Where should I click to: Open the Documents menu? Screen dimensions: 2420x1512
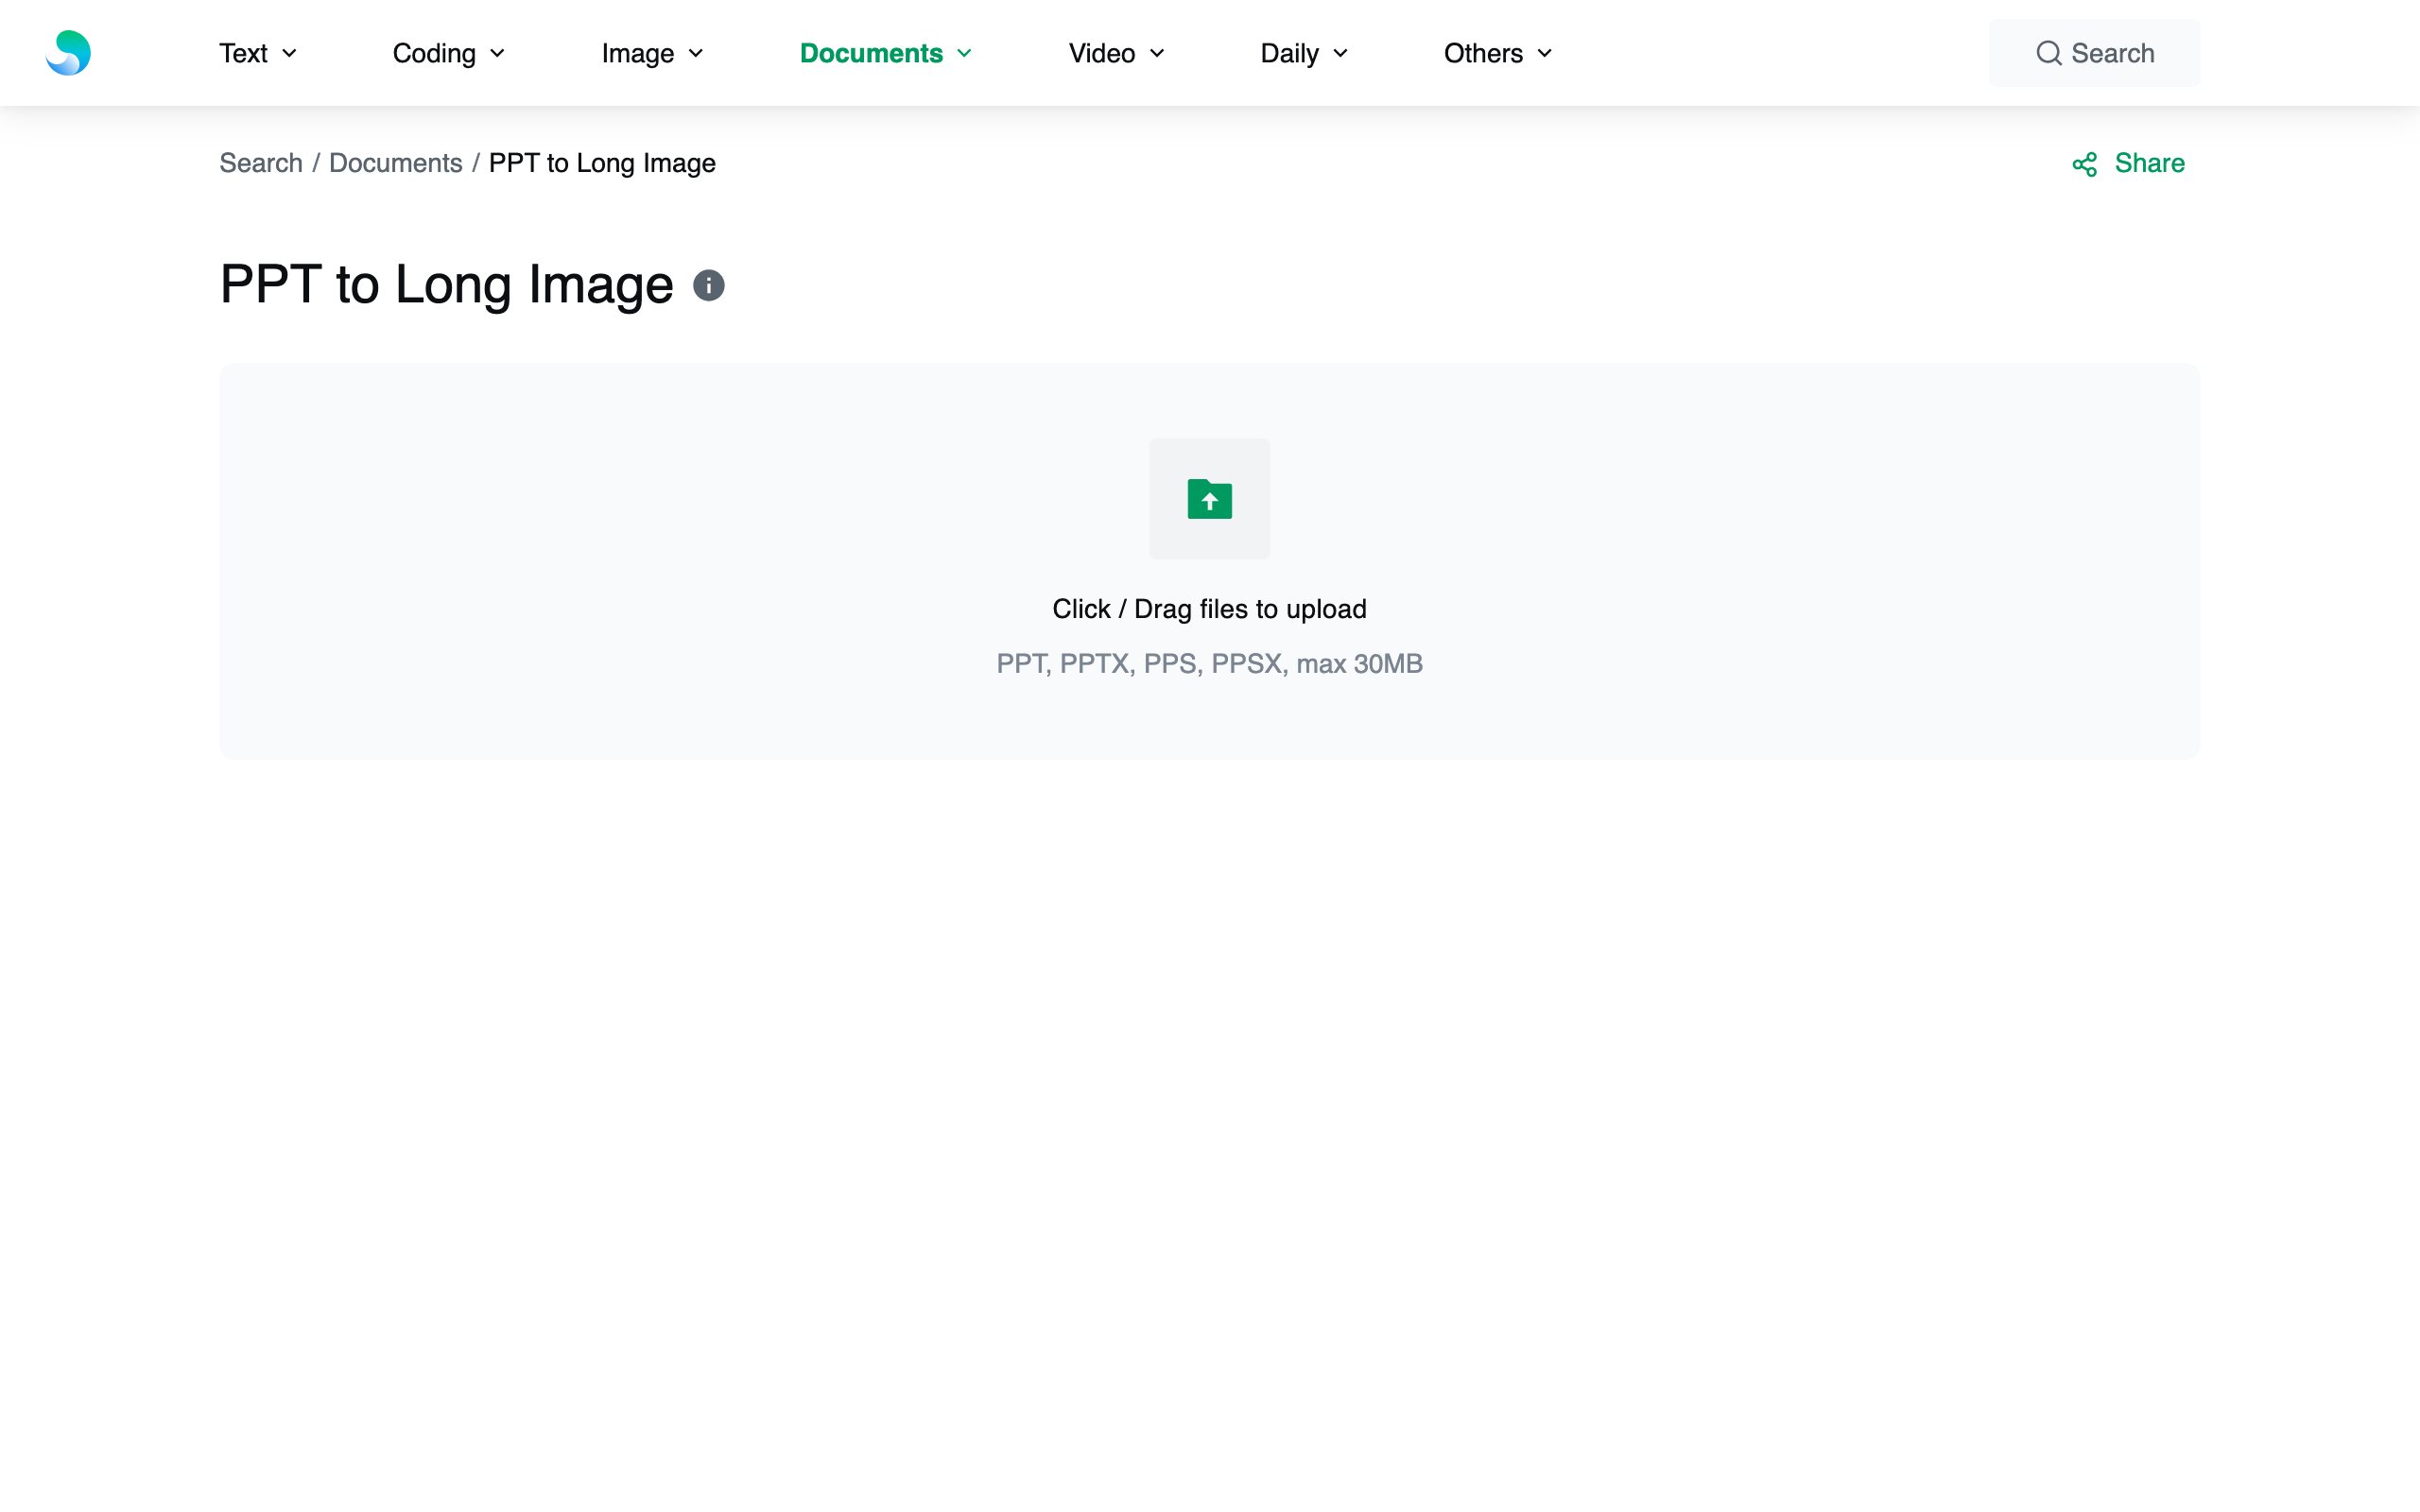(x=885, y=53)
